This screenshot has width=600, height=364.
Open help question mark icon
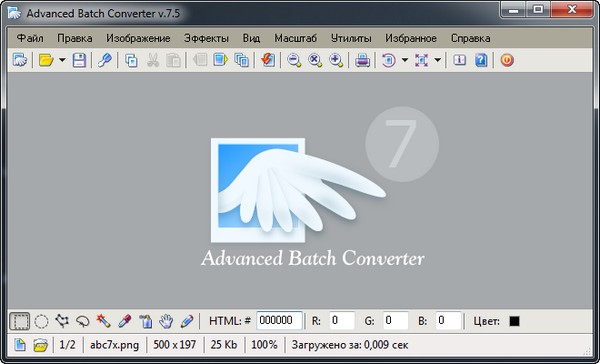tap(481, 60)
